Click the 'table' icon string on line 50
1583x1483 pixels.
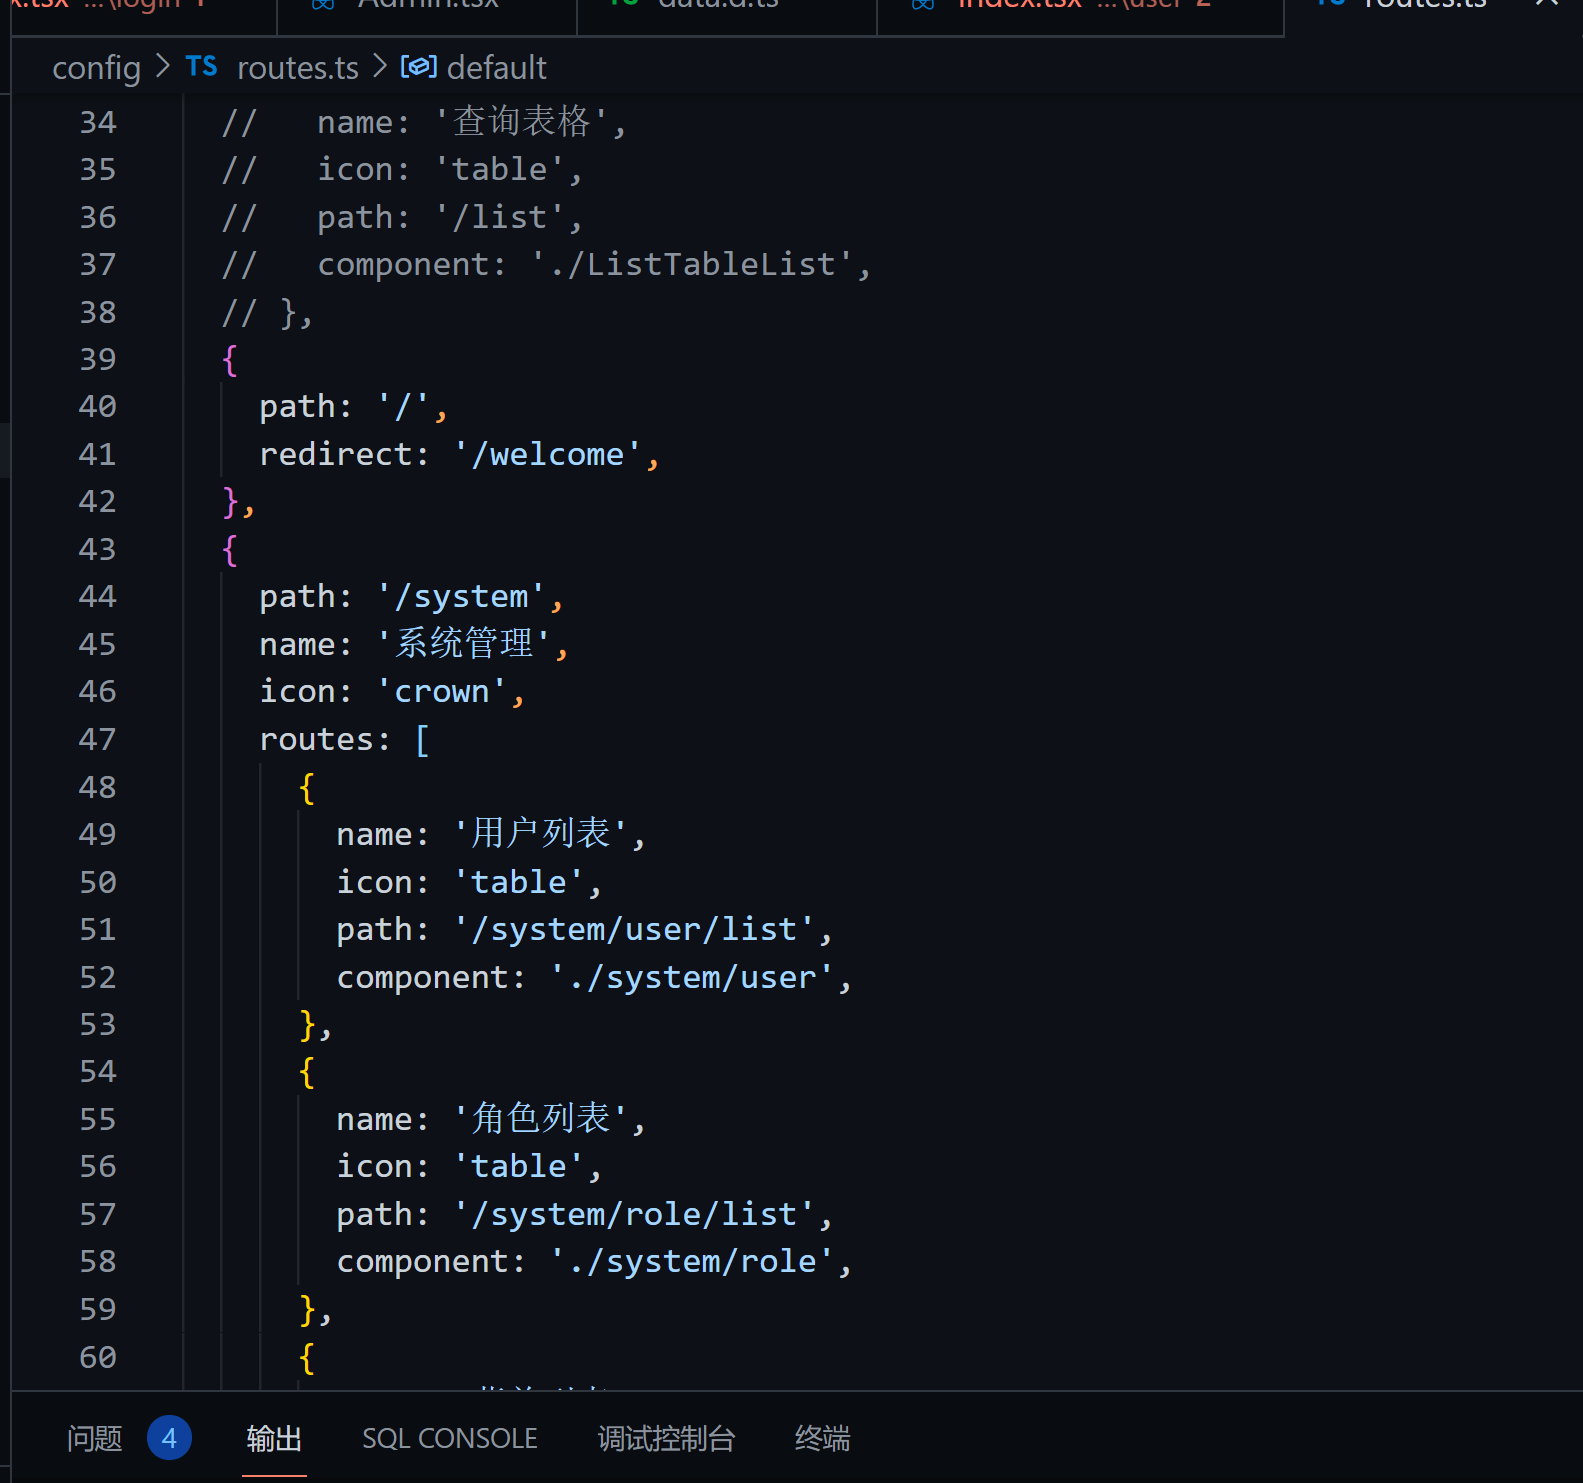(x=518, y=882)
